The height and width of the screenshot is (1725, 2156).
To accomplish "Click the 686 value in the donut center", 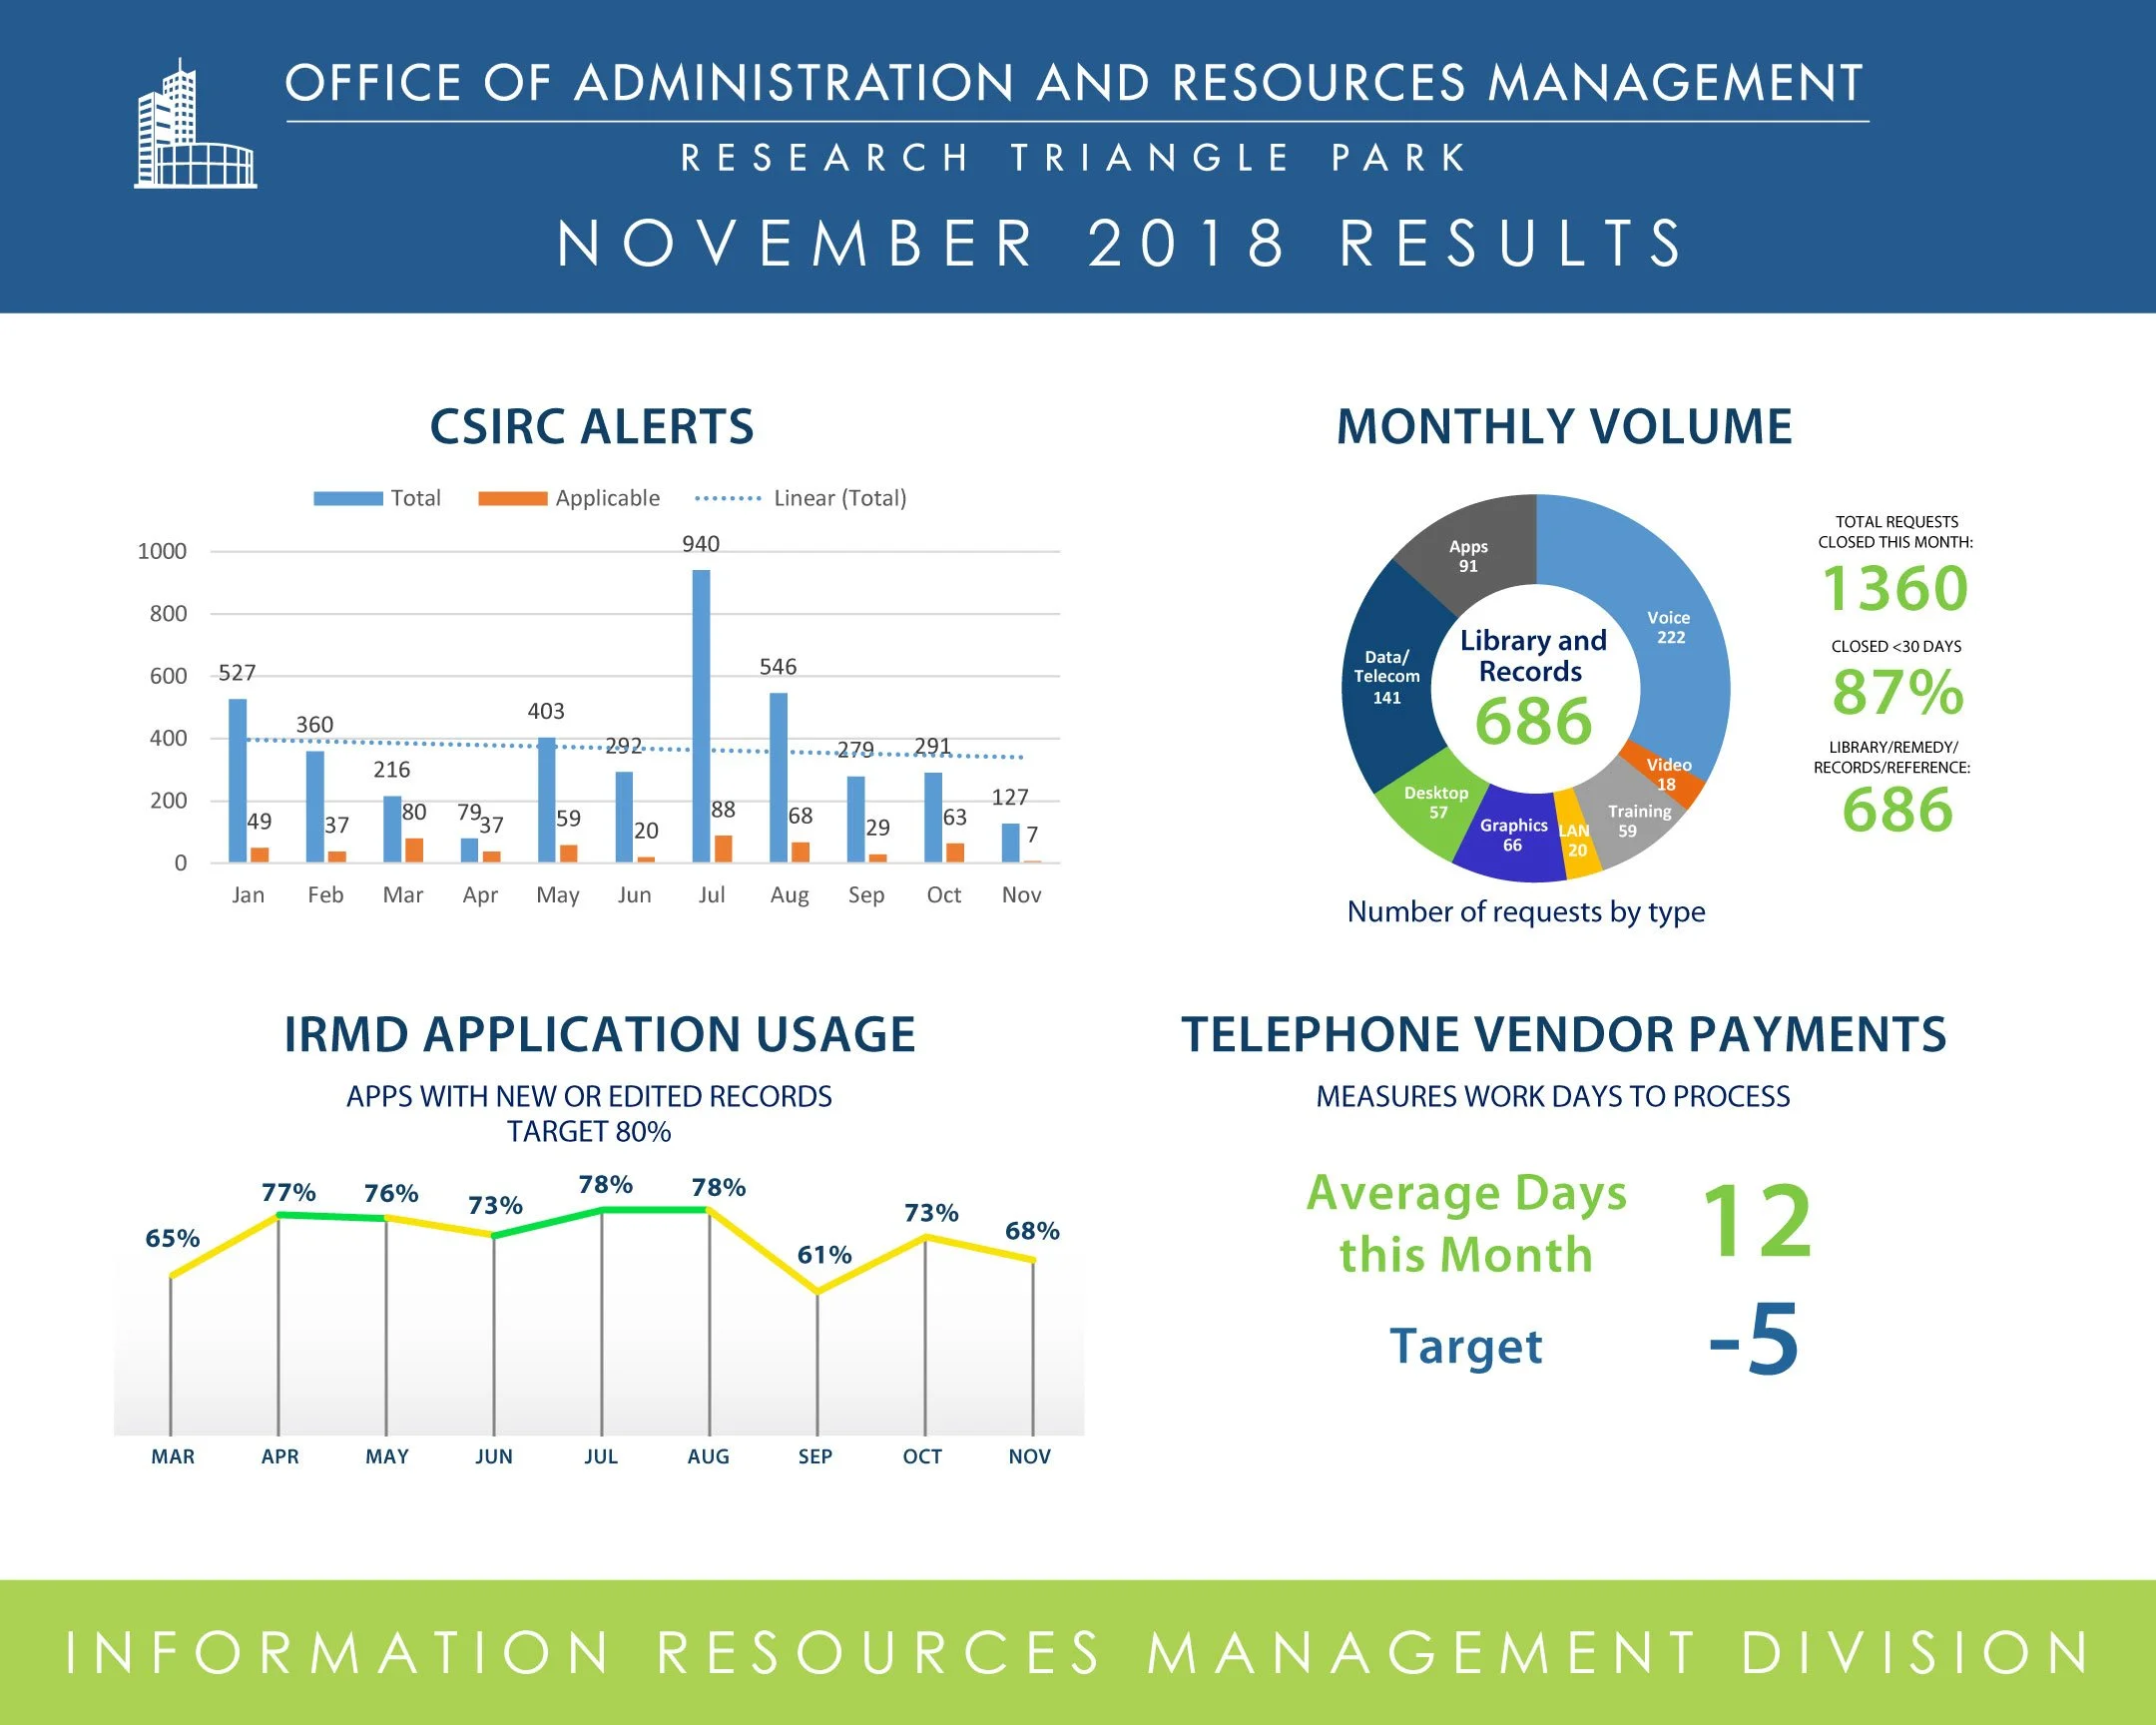I will click(1533, 721).
